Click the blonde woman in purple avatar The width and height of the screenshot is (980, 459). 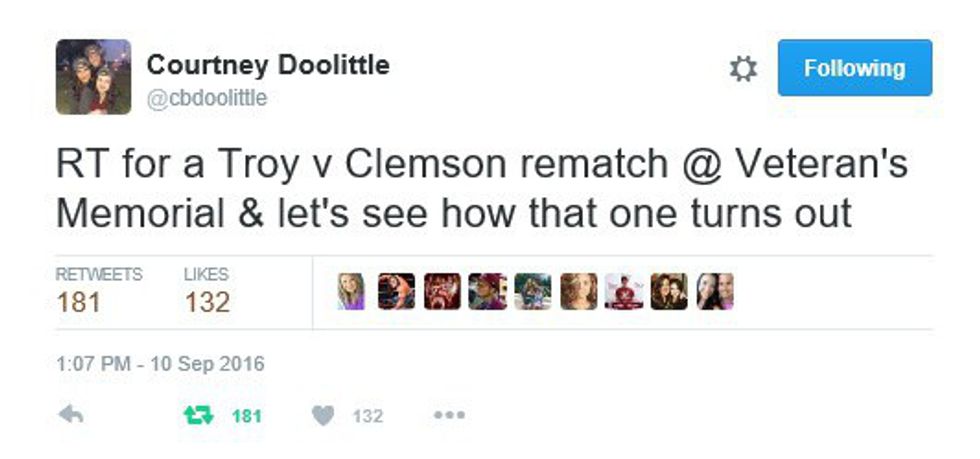click(351, 291)
